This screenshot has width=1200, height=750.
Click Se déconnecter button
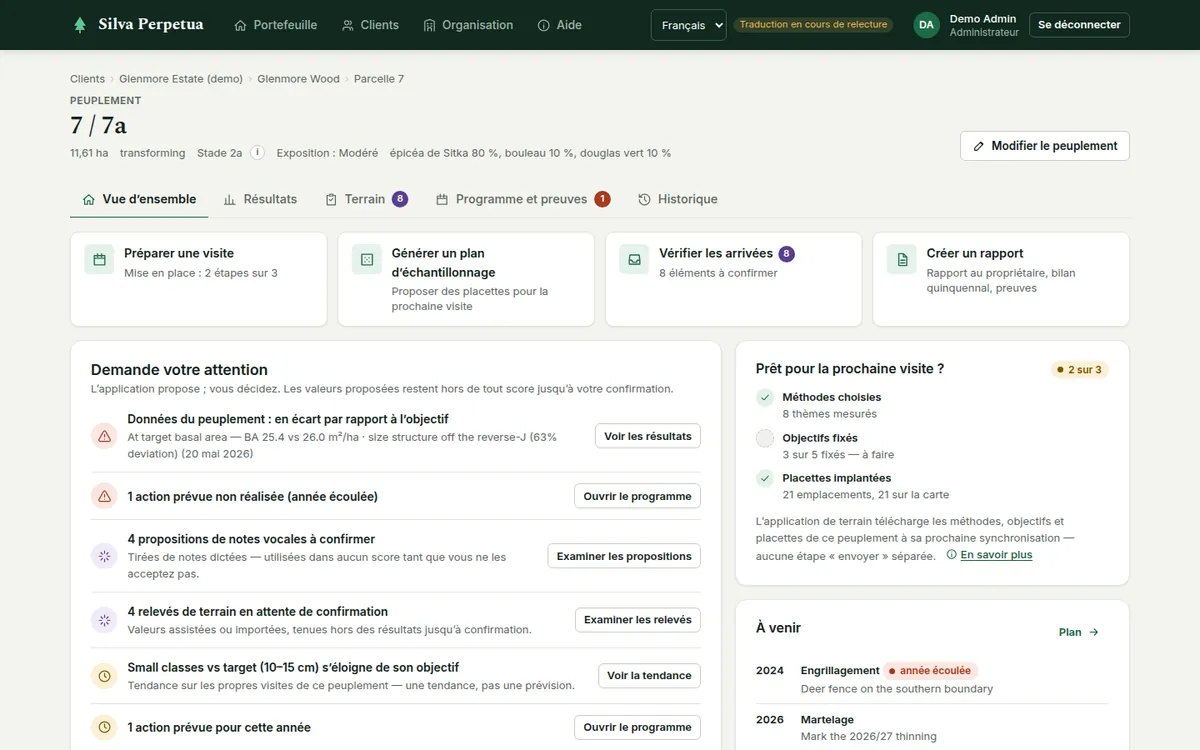1079,25
